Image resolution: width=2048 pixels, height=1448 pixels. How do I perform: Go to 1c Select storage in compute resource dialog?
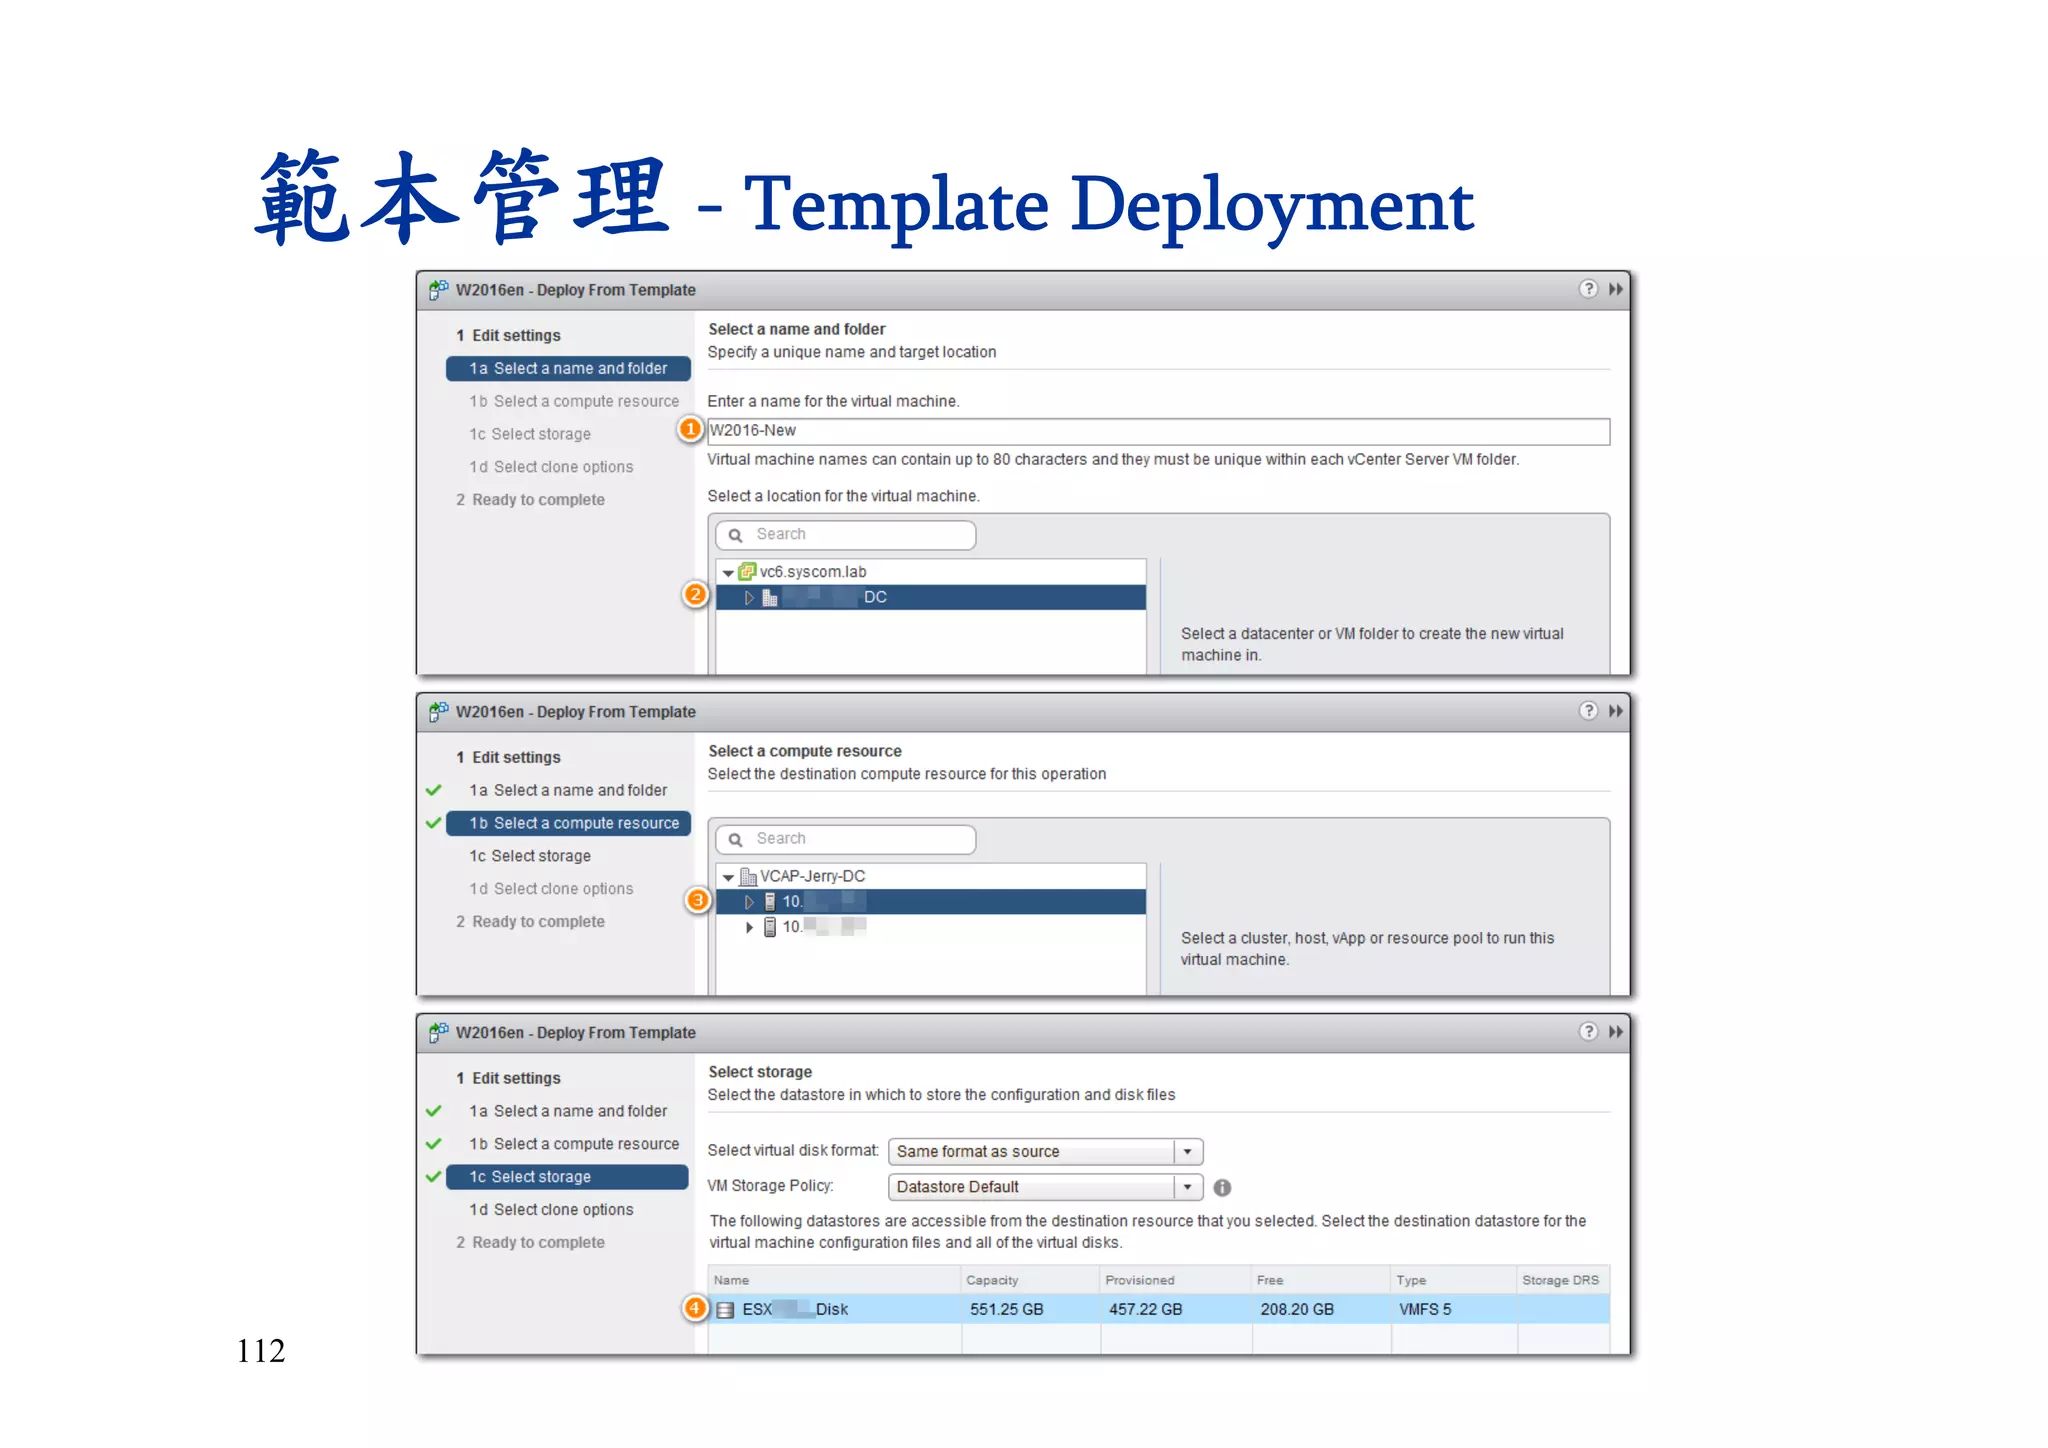pos(530,856)
